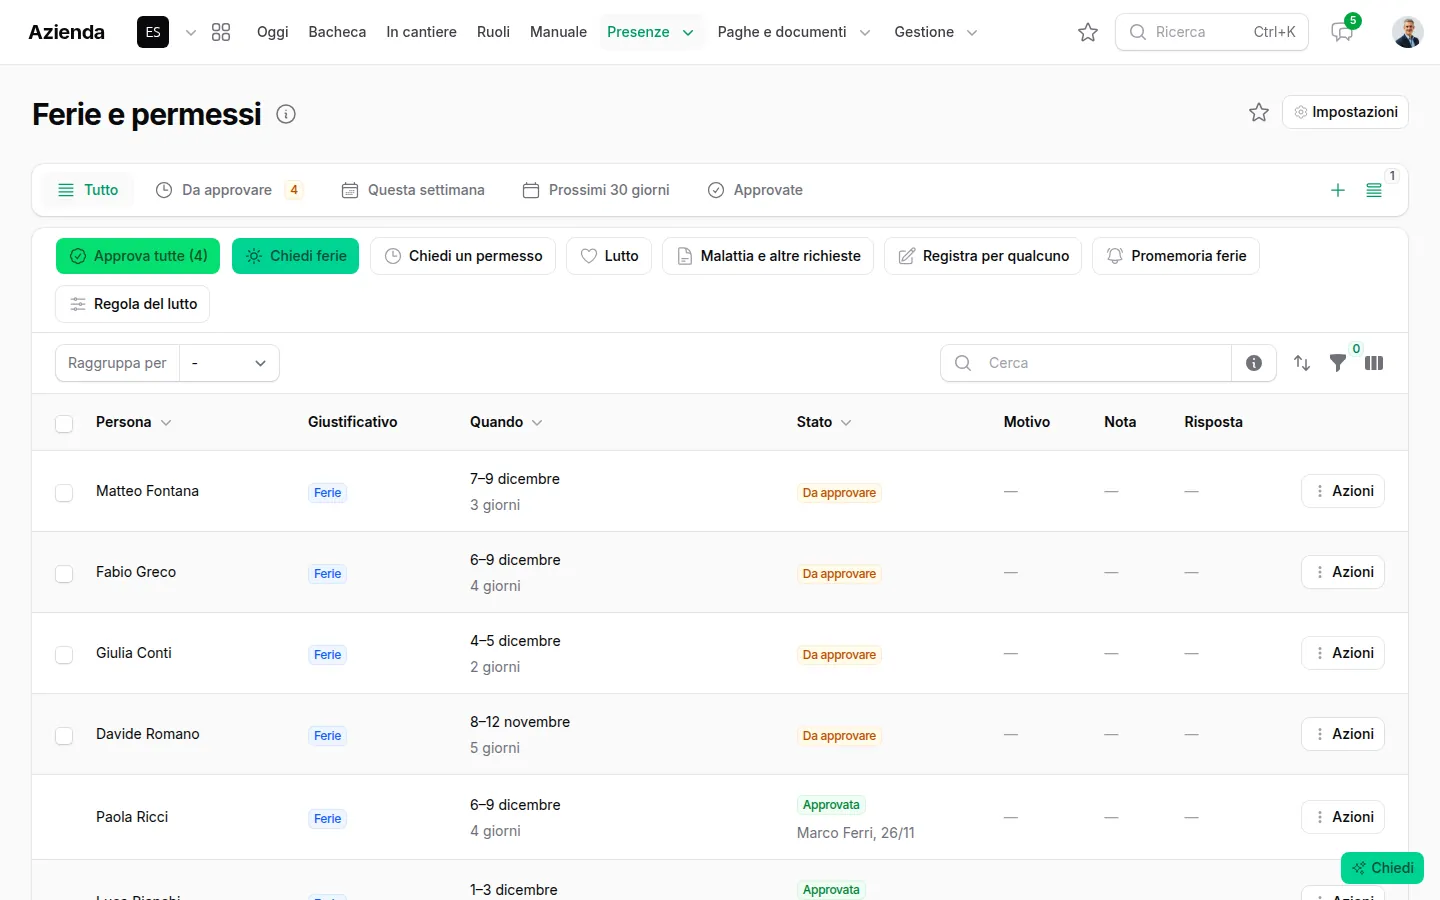
Task: Click the Lutto button
Action: 609,256
